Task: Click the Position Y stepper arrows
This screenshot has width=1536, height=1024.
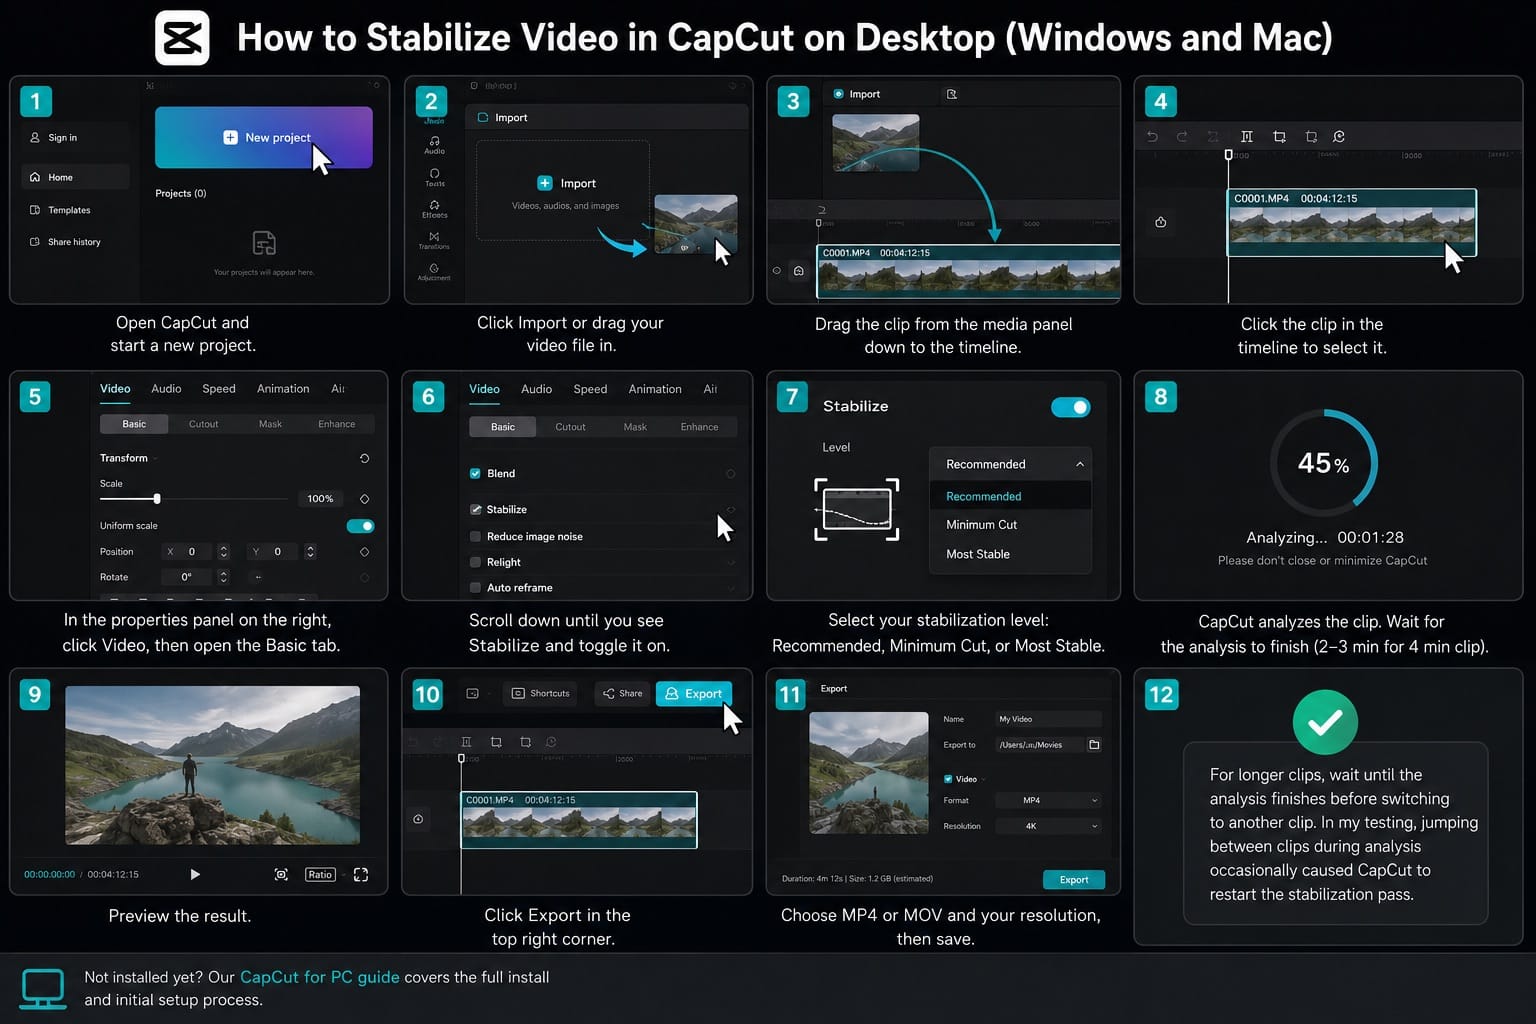Action: point(310,552)
